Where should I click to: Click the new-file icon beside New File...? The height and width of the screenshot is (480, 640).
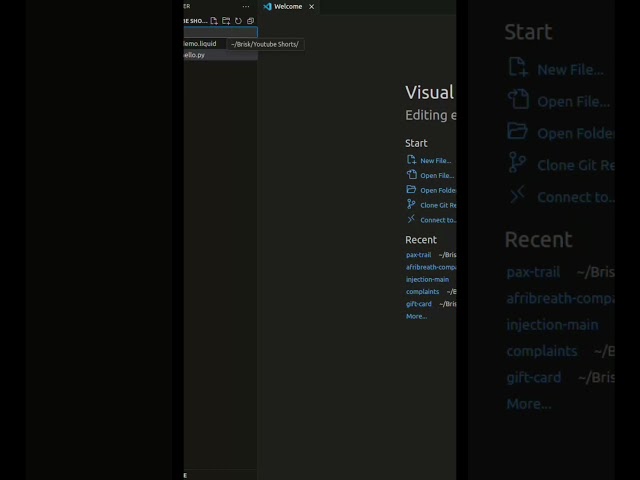click(x=411, y=160)
